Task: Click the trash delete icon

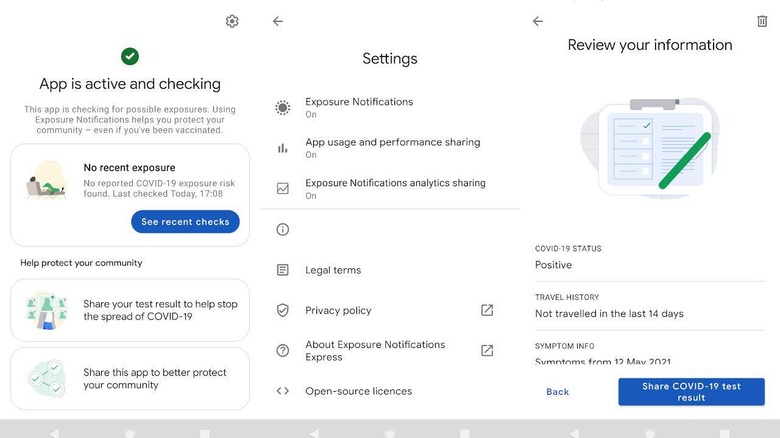Action: [762, 21]
